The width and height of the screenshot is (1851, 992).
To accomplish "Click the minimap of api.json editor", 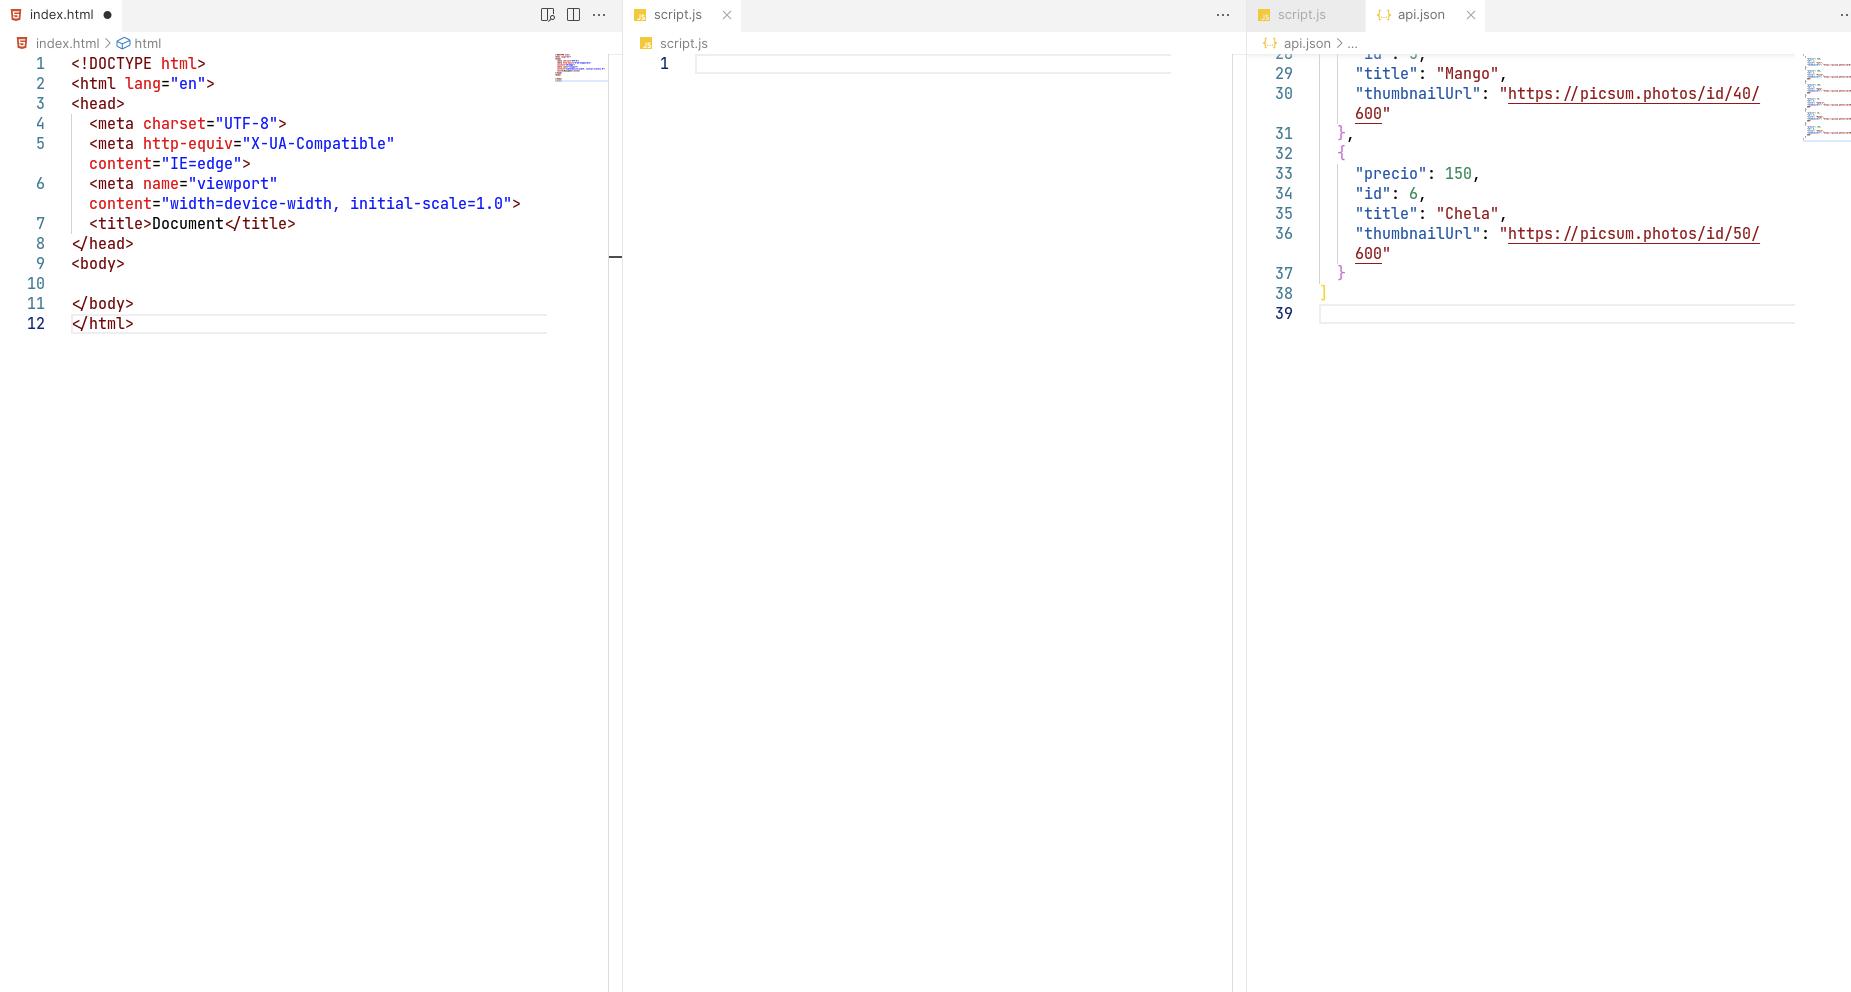I will coord(1827,97).
